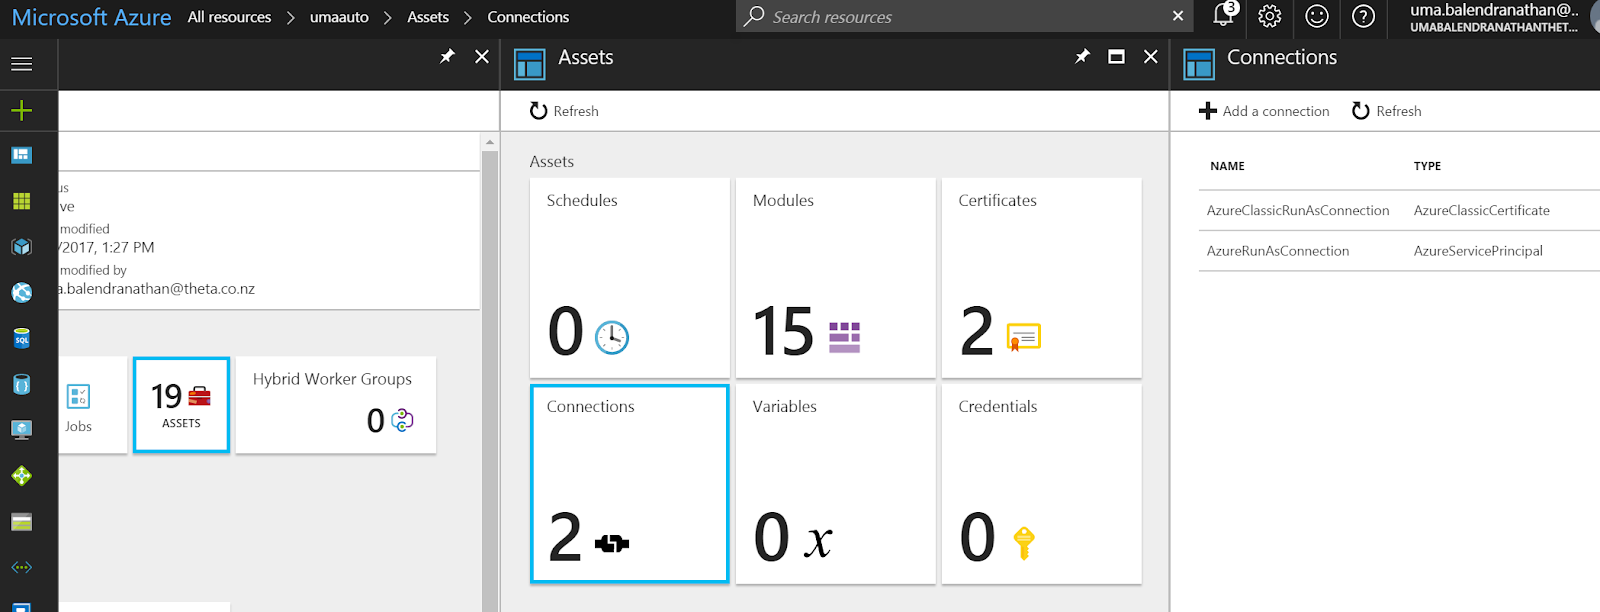Open the user account menu
1600x612 pixels.
[x=1494, y=17]
